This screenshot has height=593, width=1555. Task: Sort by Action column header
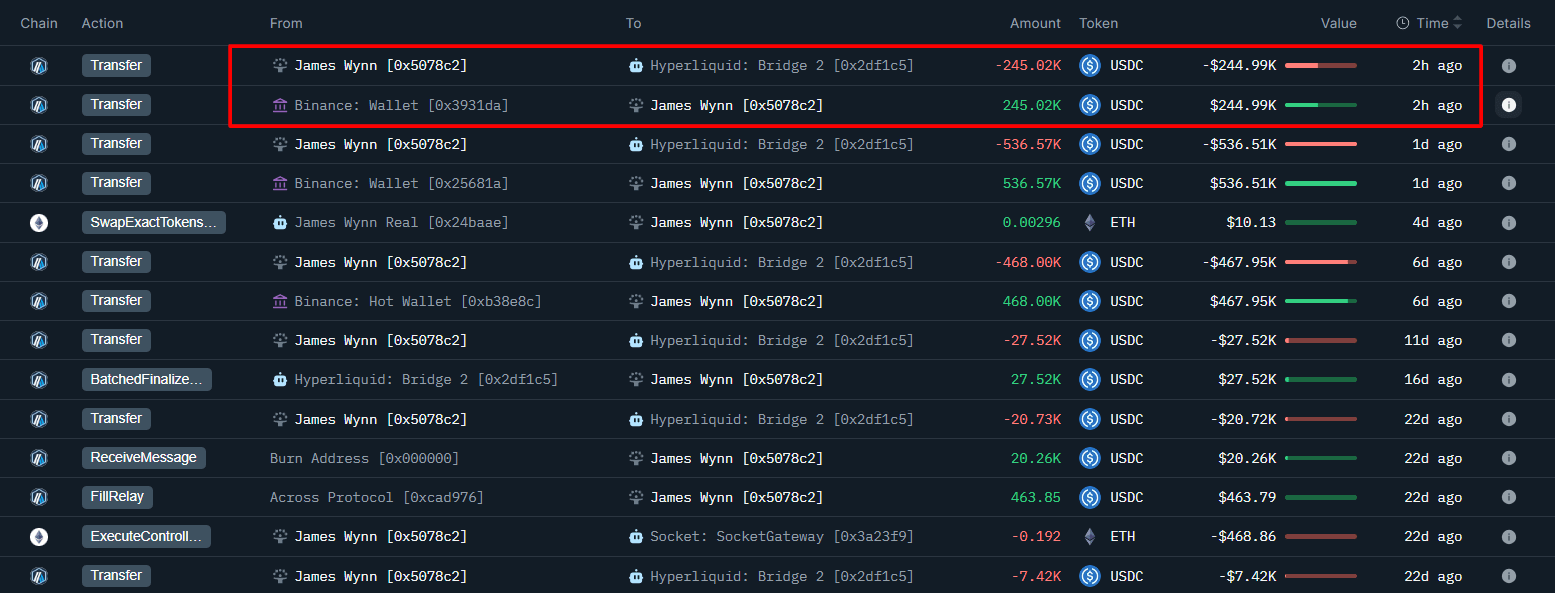pyautogui.click(x=102, y=23)
